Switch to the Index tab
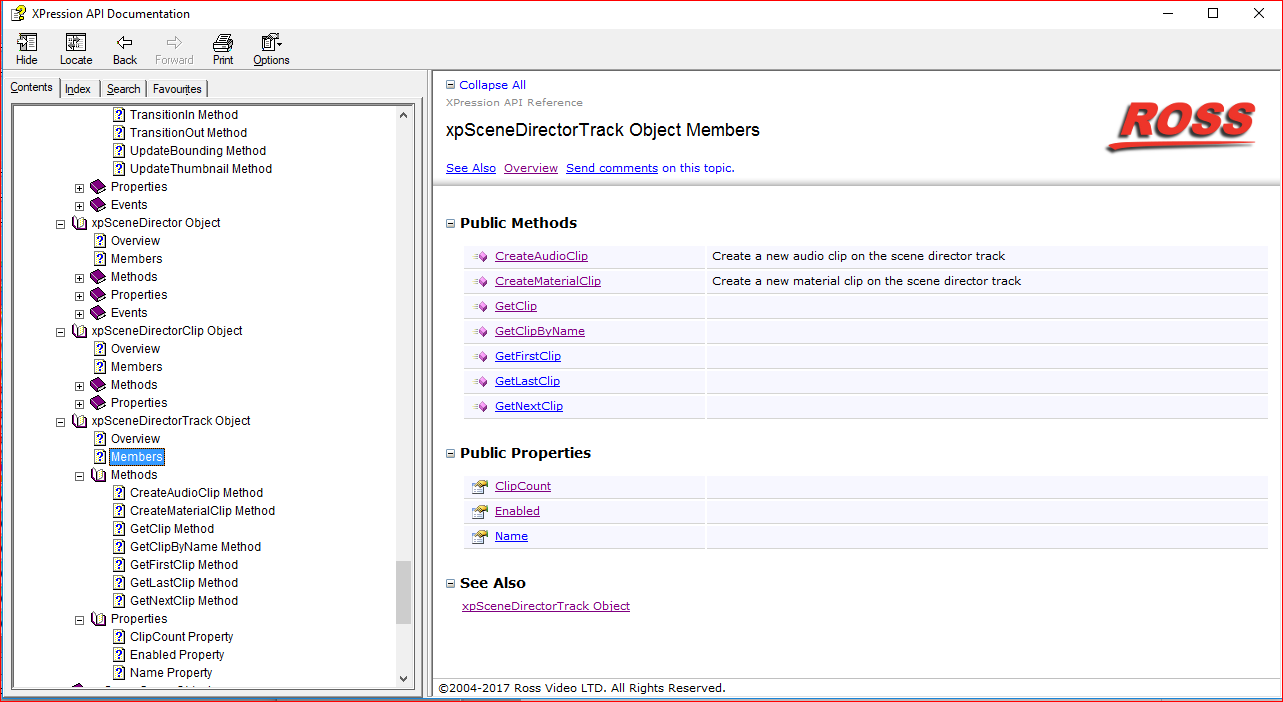The width and height of the screenshot is (1283, 702). (78, 89)
